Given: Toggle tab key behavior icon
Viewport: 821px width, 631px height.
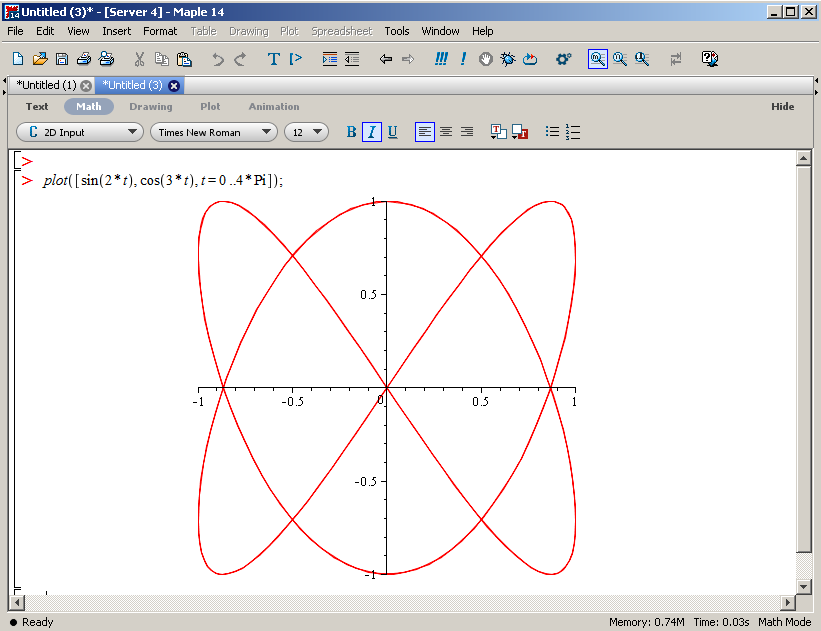Looking at the screenshot, I should coord(675,59).
